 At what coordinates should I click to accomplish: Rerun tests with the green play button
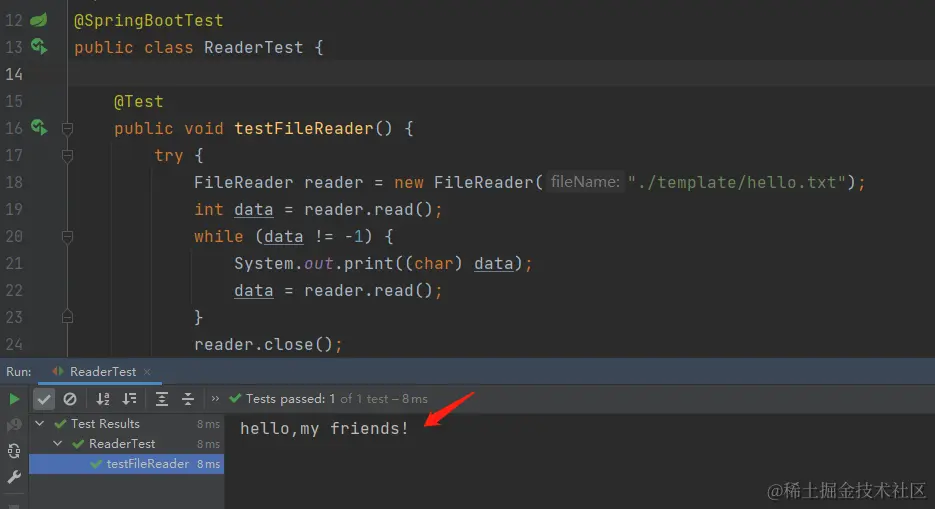point(14,399)
